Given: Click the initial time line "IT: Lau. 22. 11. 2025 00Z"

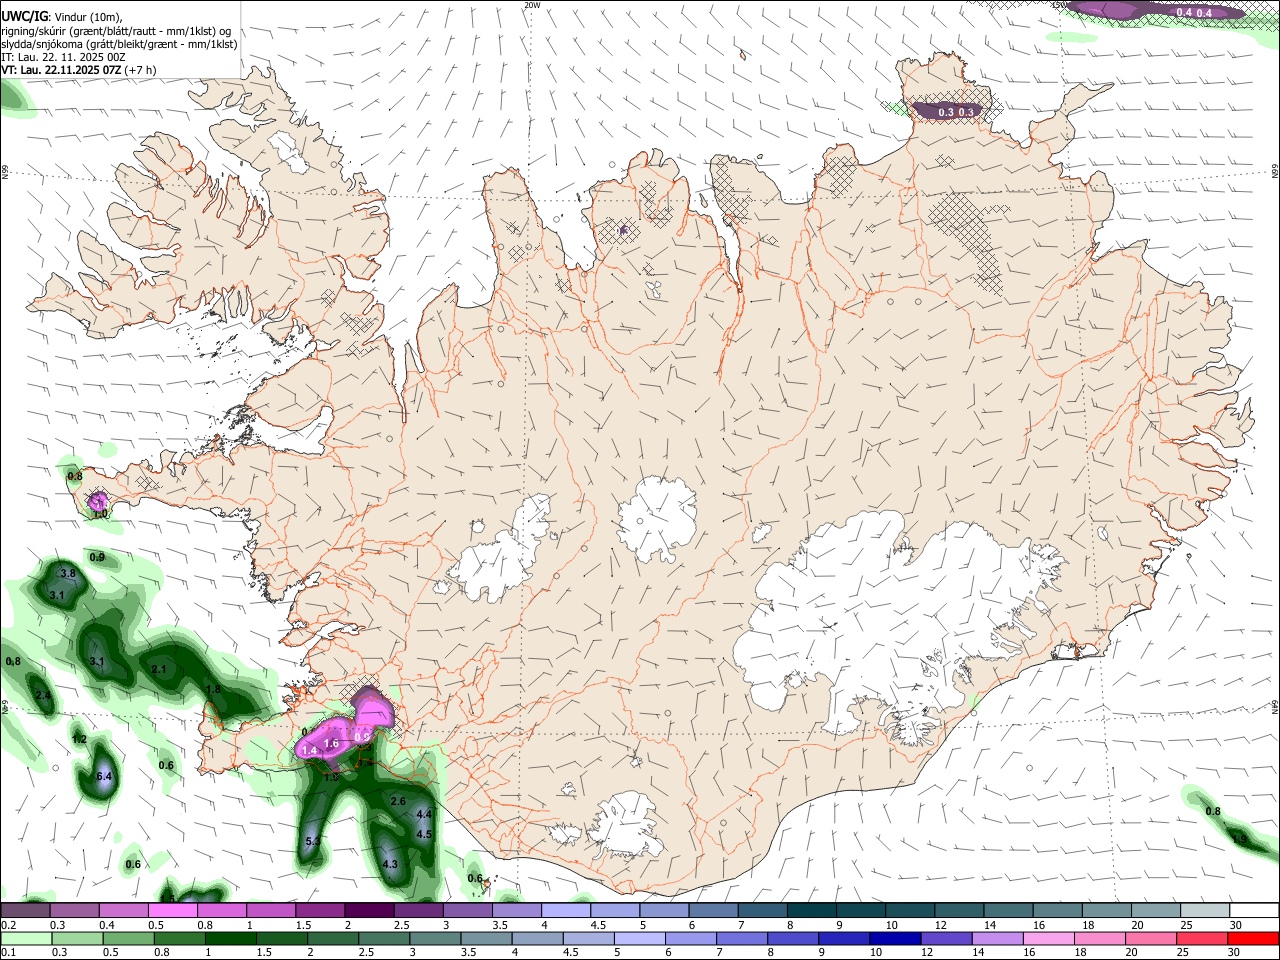Looking at the screenshot, I should (63, 58).
